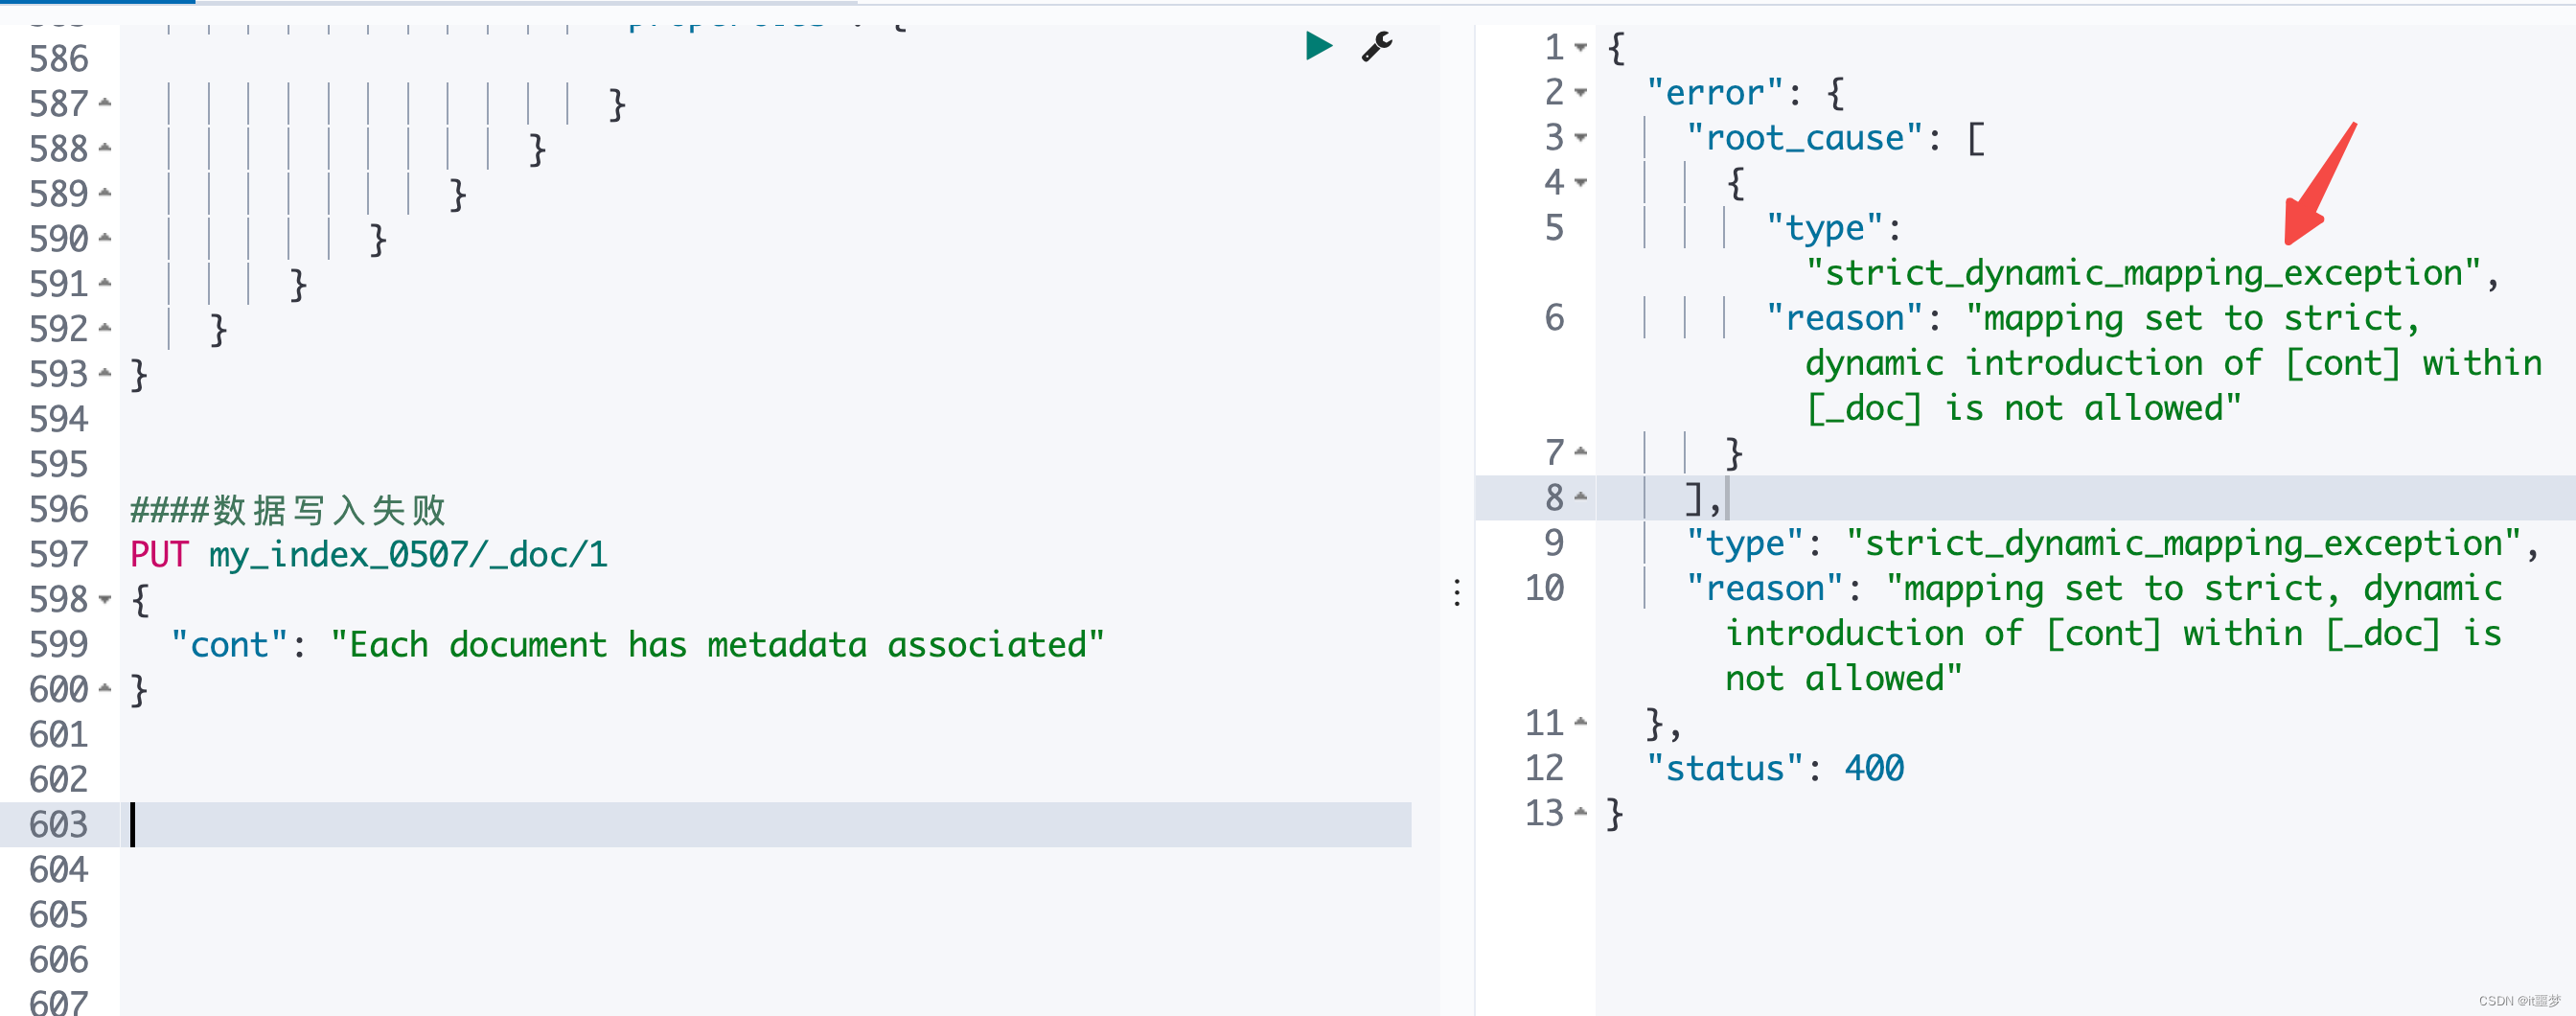Click line number 597 in gutter
The image size is (2576, 1016).
59,554
